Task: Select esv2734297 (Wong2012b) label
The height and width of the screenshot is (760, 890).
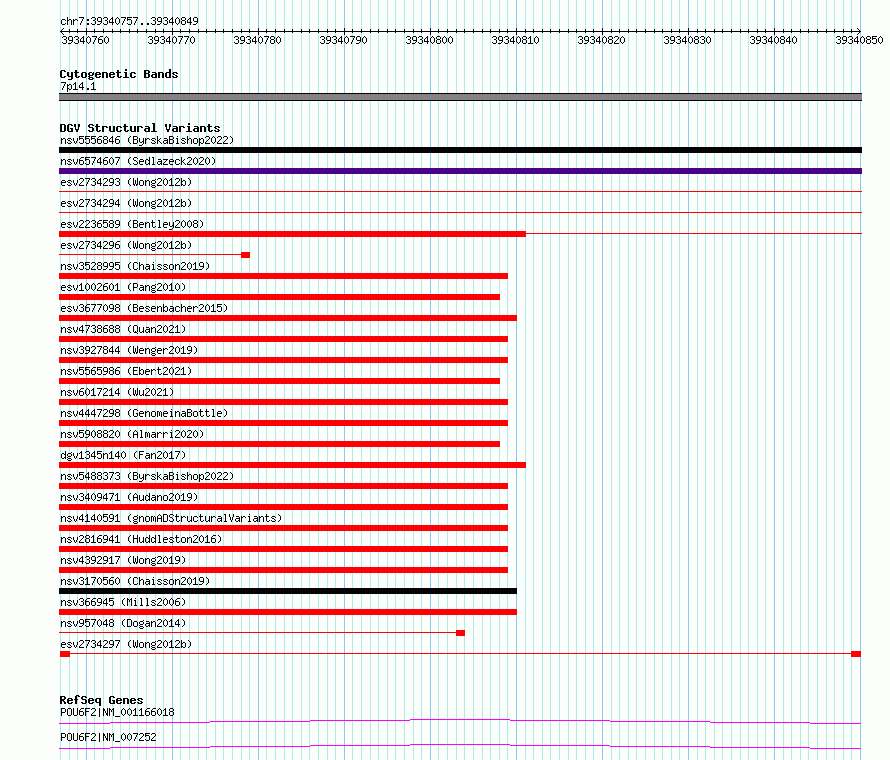Action: pyautogui.click(x=126, y=644)
